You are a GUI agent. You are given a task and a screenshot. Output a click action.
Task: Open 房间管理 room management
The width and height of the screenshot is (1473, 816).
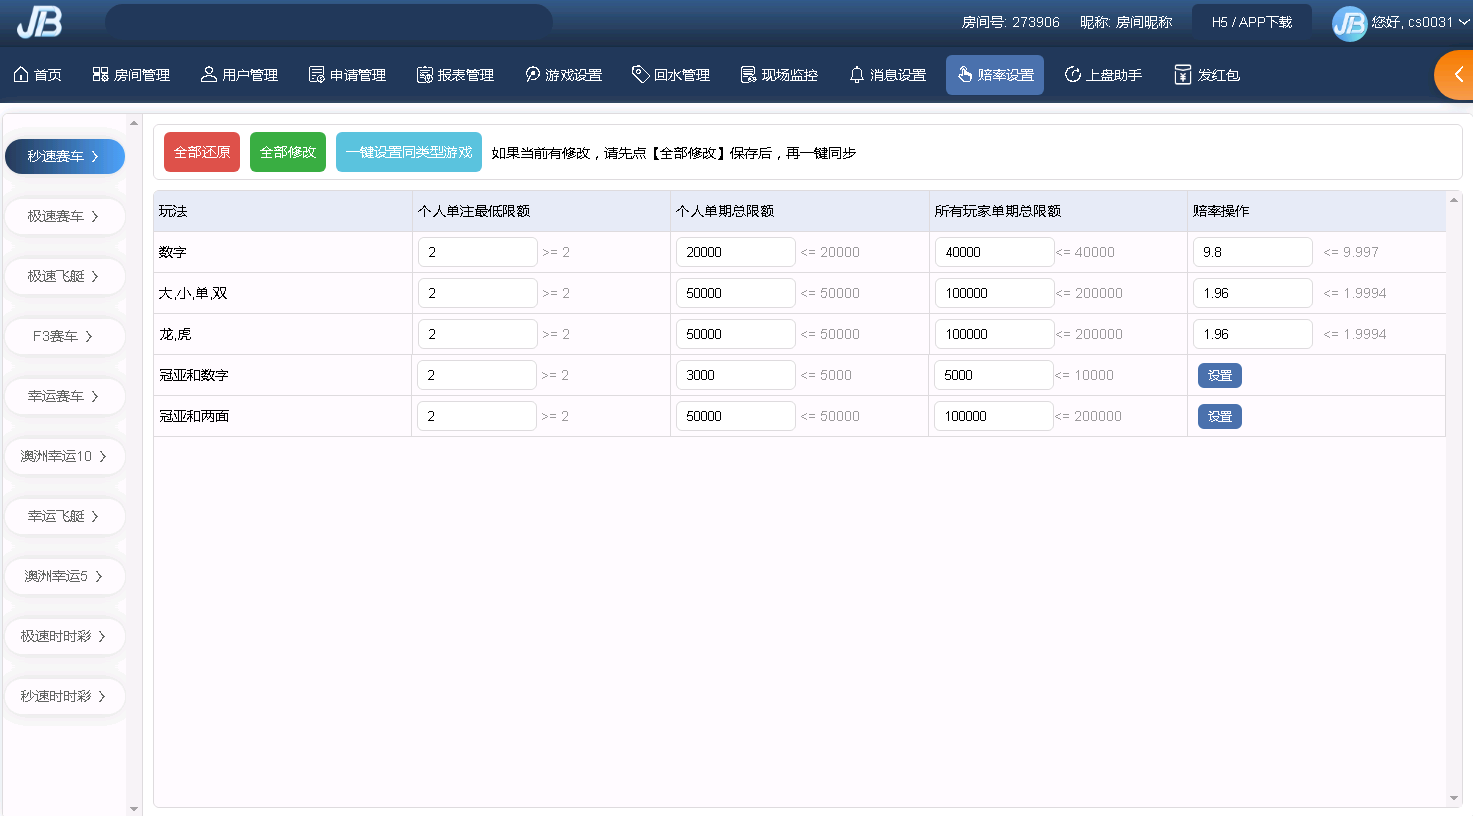(x=131, y=75)
